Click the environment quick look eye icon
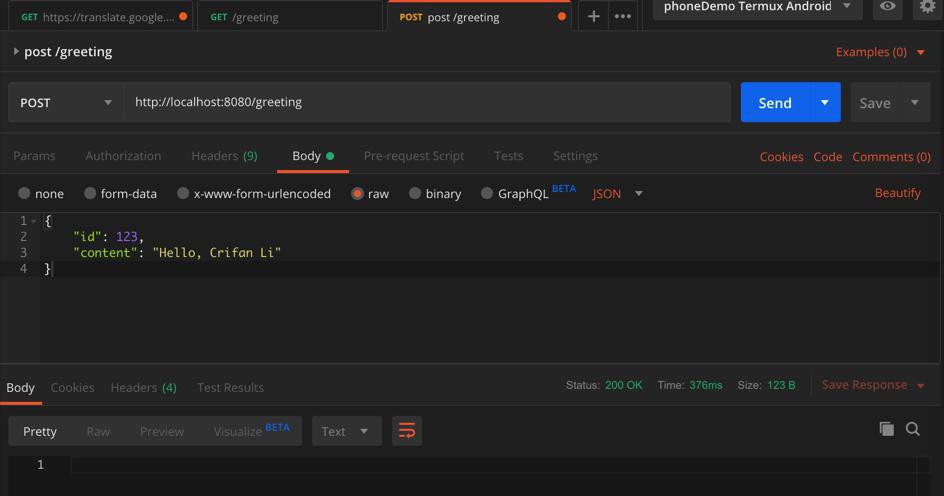Image resolution: width=944 pixels, height=496 pixels. point(887,7)
